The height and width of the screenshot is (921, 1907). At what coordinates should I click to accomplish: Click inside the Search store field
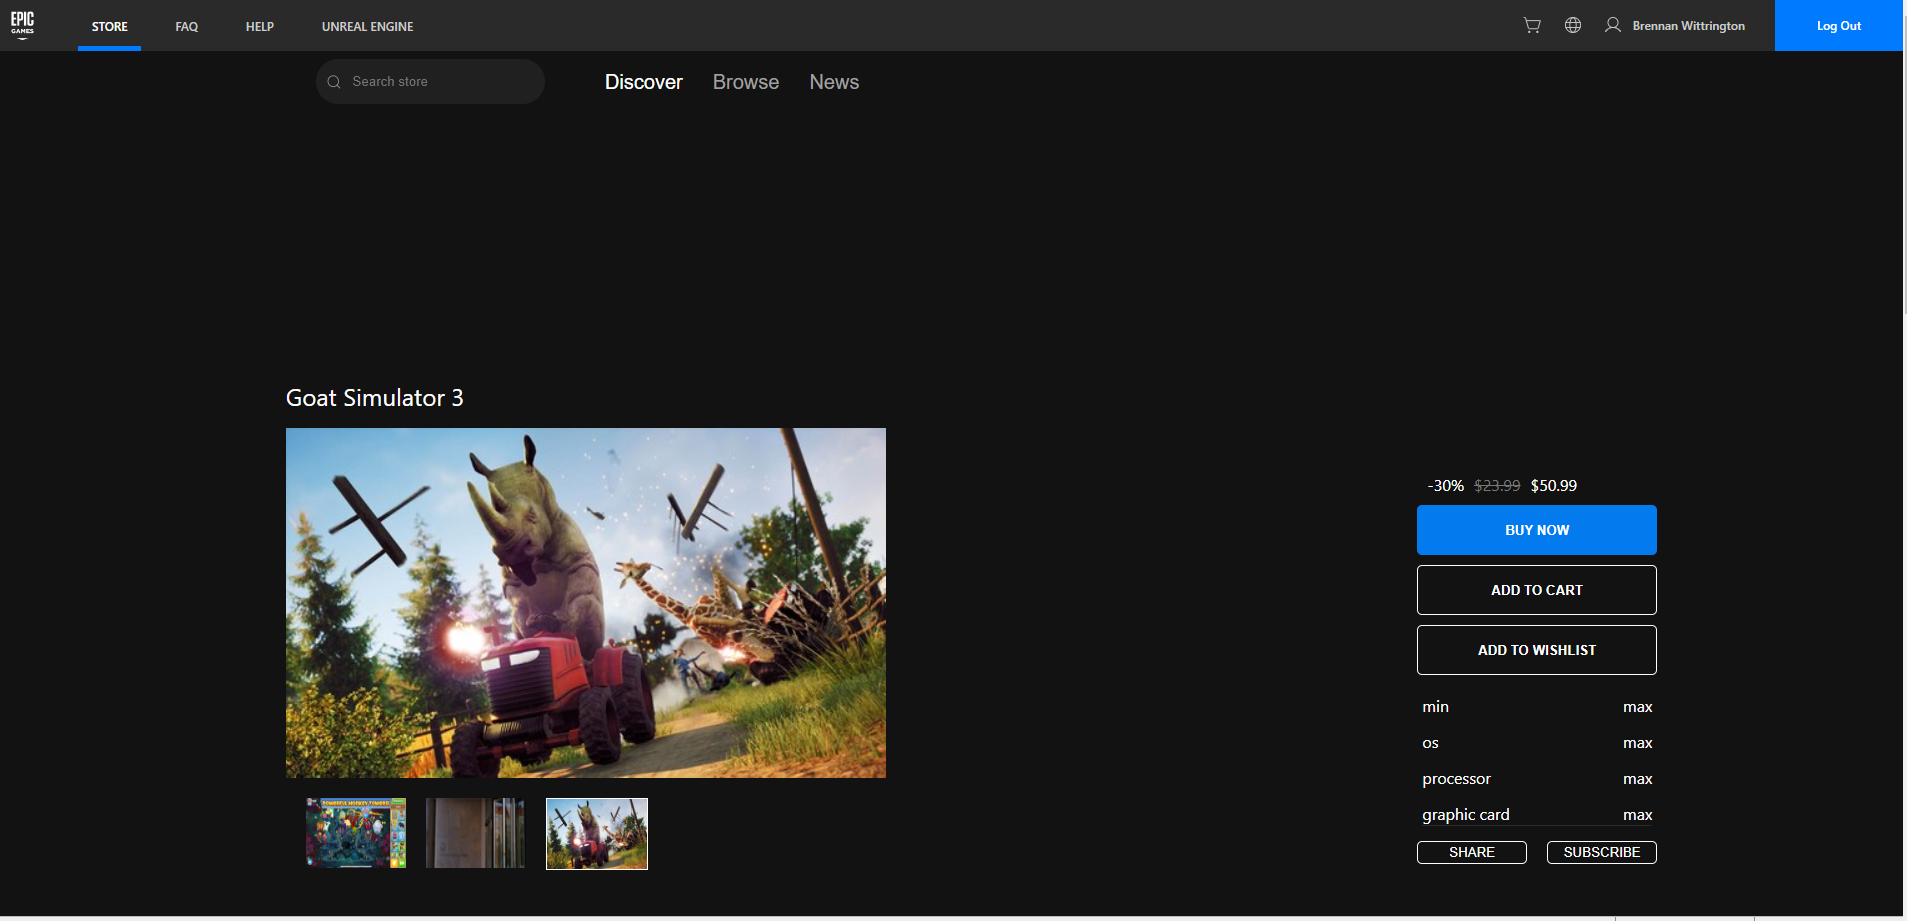tap(430, 82)
